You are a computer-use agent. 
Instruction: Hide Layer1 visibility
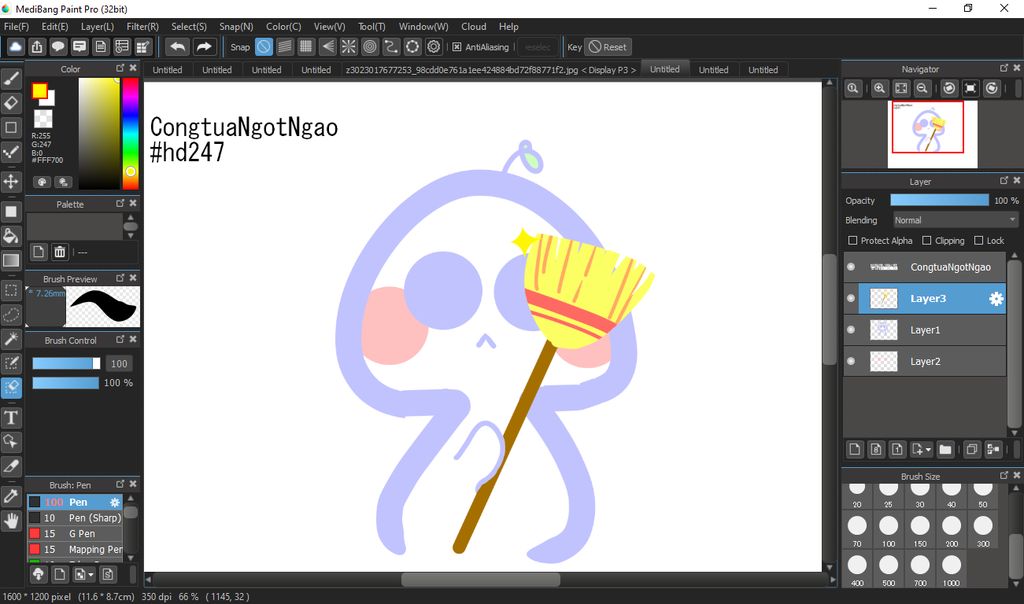(x=851, y=330)
